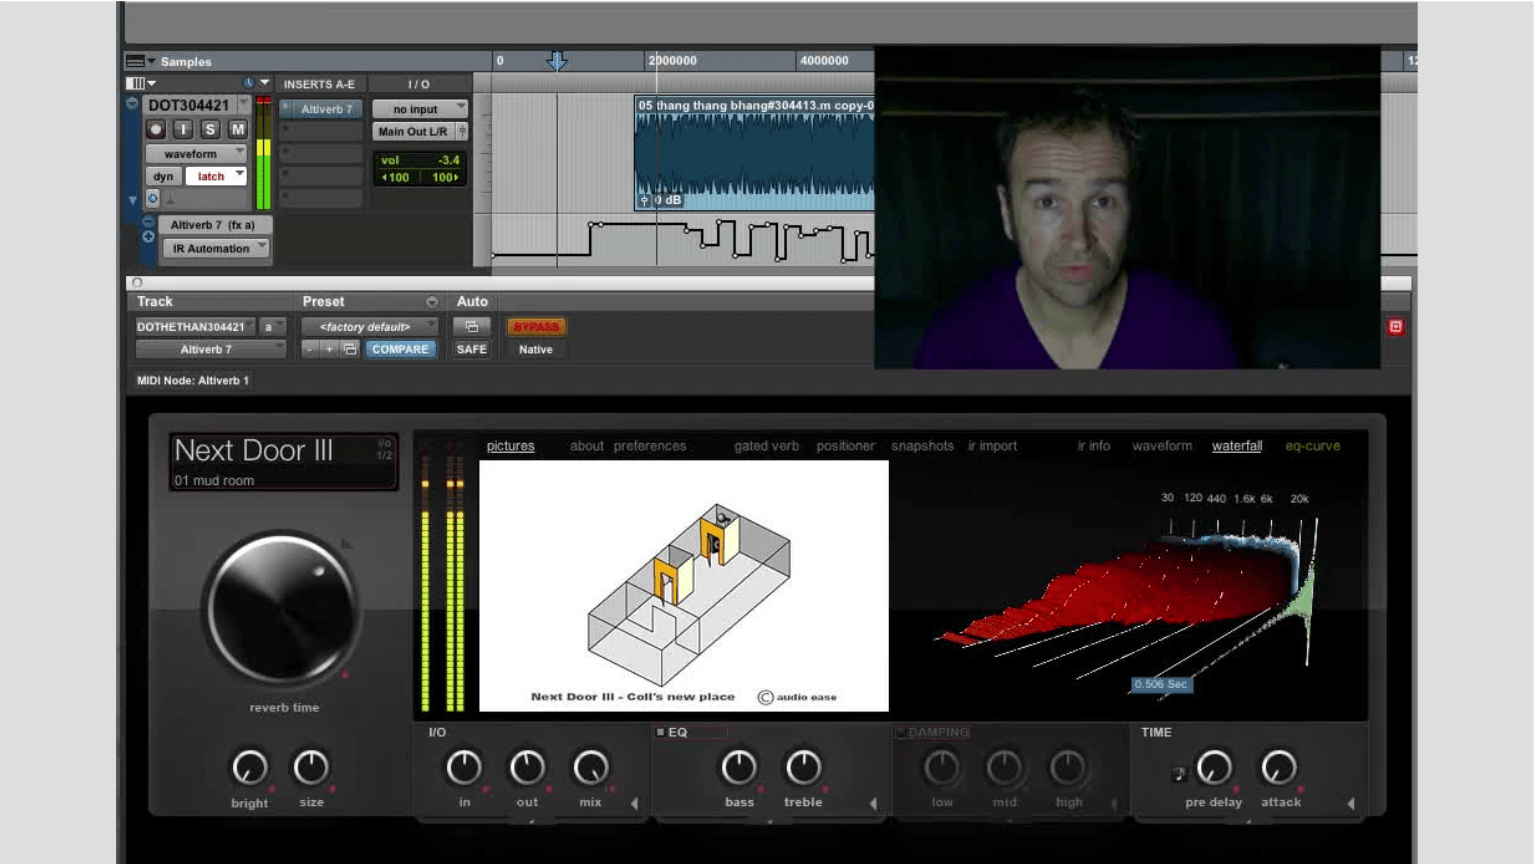Open the insert position 'a' selector
The image size is (1534, 864).
tap(272, 327)
